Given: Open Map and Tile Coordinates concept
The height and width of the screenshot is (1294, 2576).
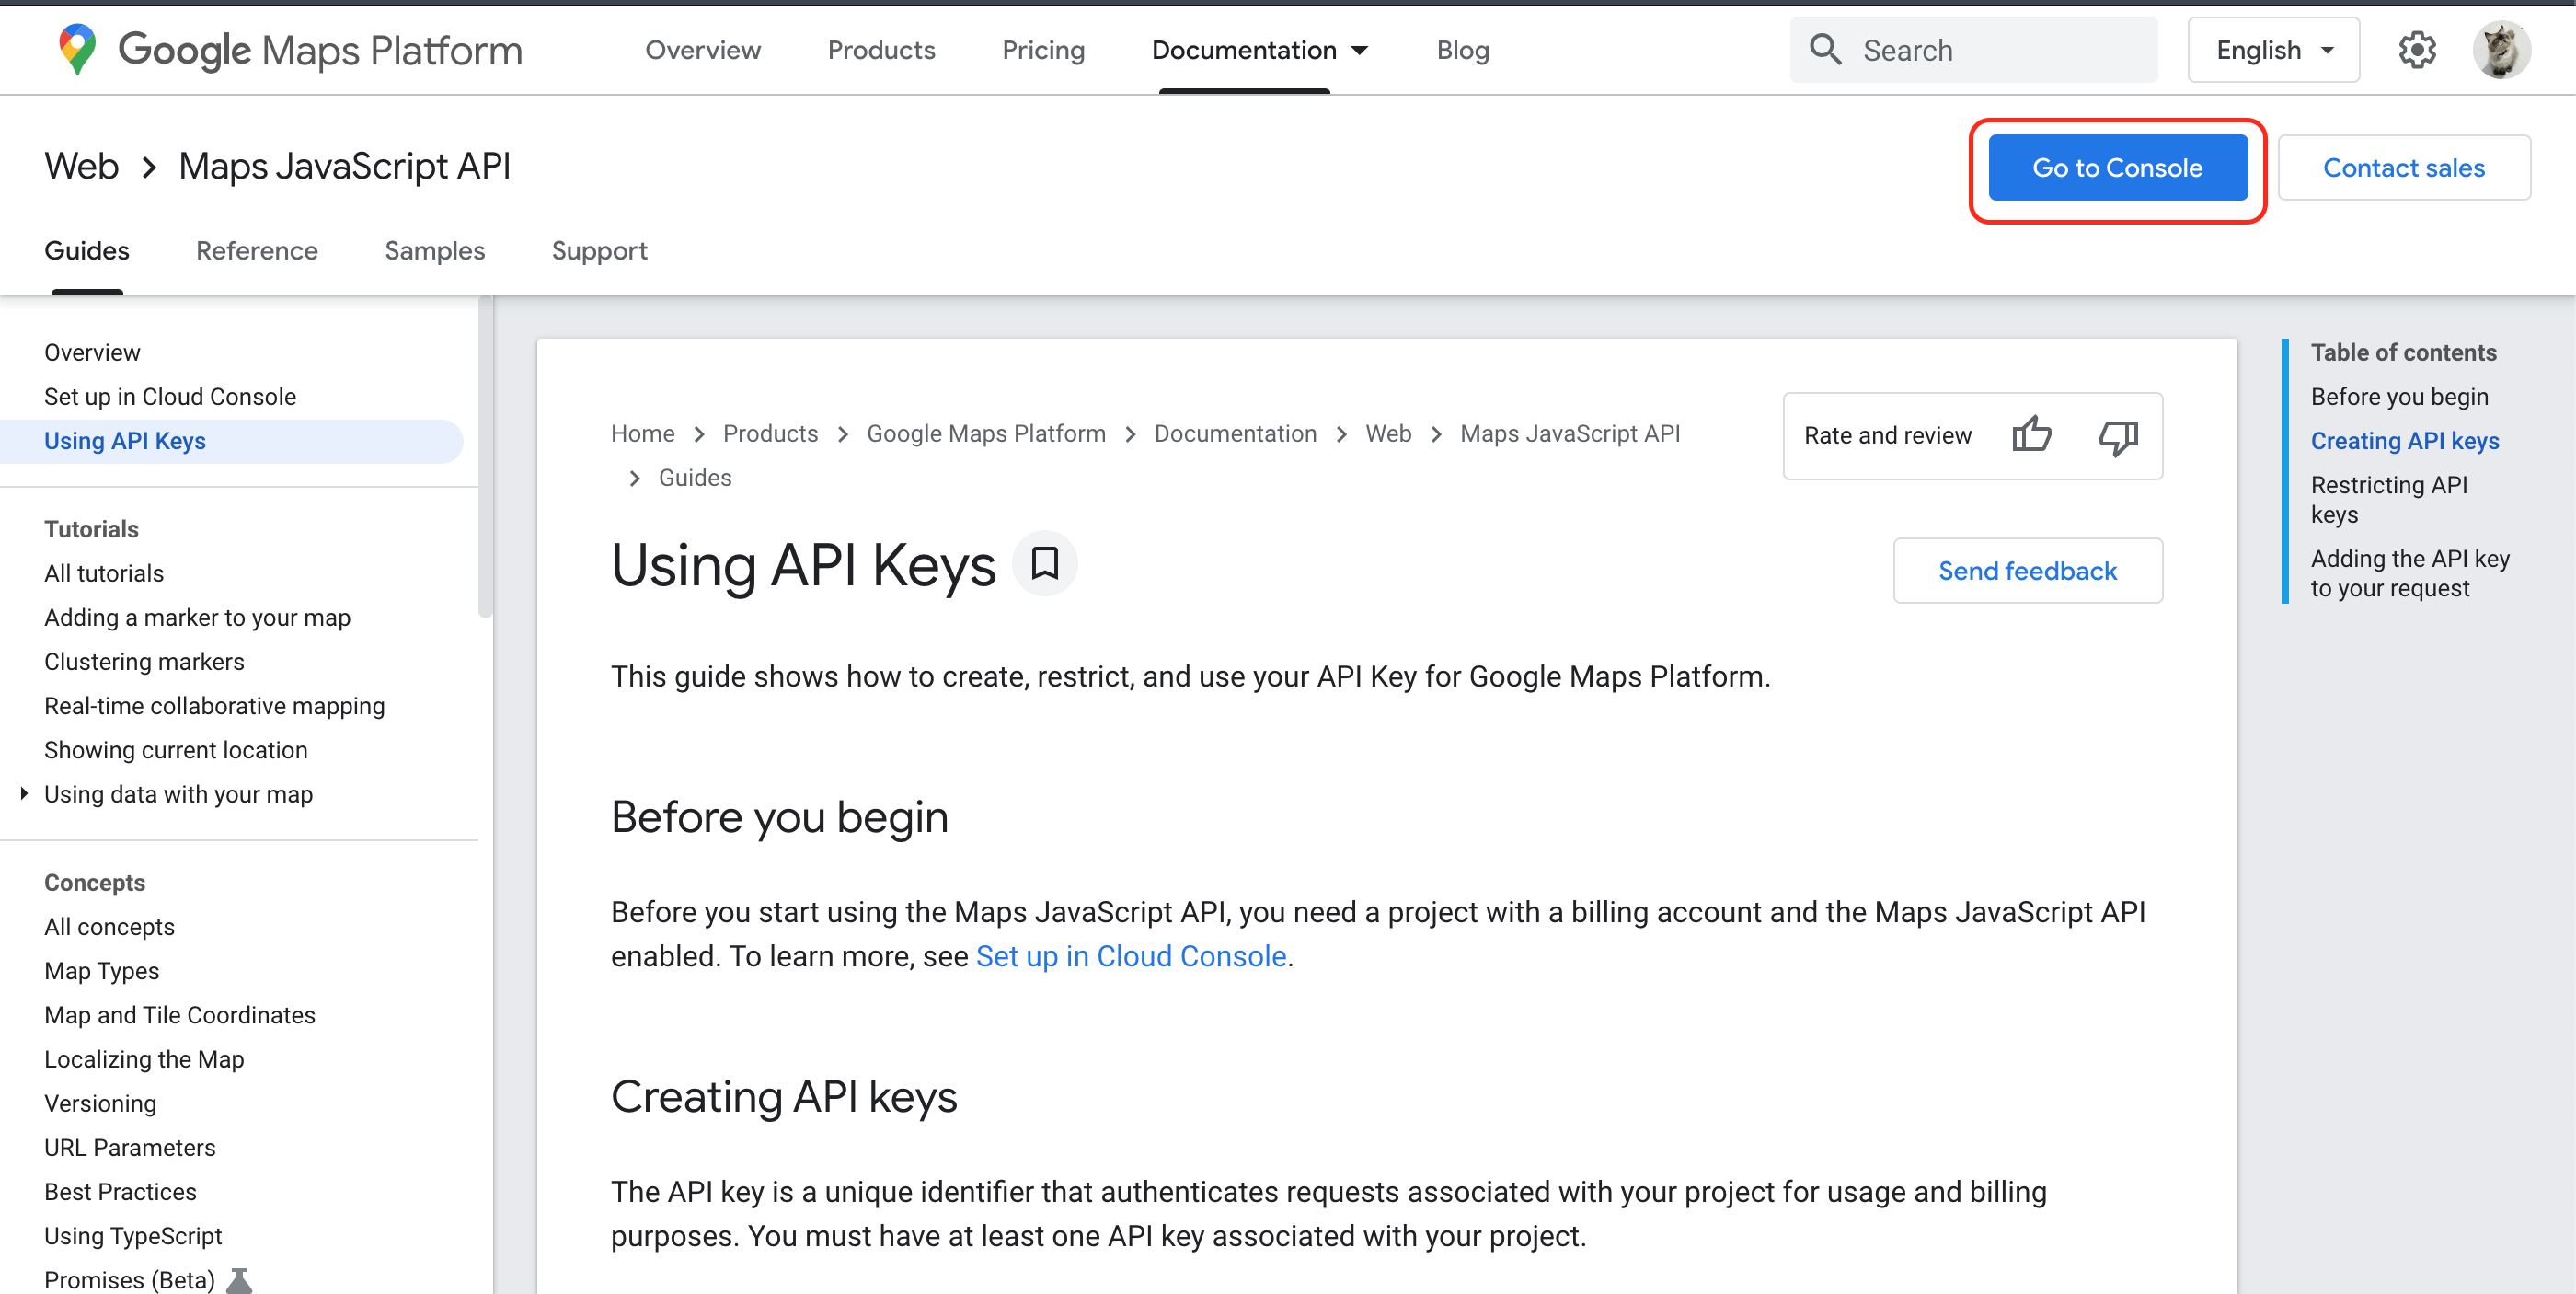Looking at the screenshot, I should (180, 1014).
